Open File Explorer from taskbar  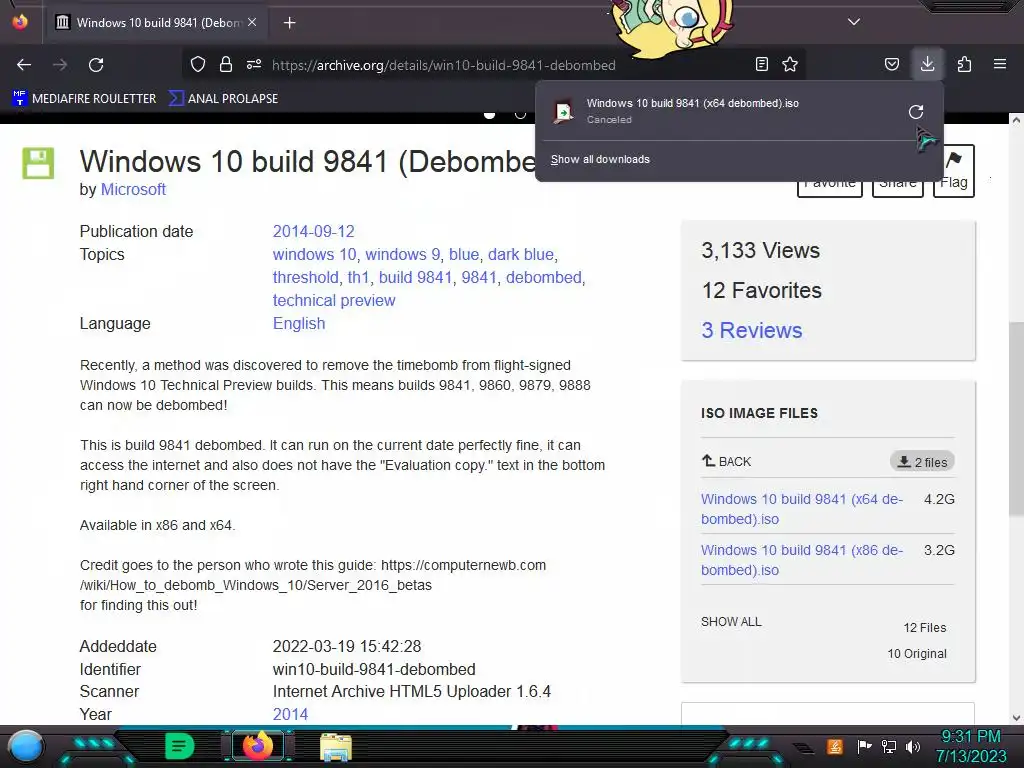[336, 747]
